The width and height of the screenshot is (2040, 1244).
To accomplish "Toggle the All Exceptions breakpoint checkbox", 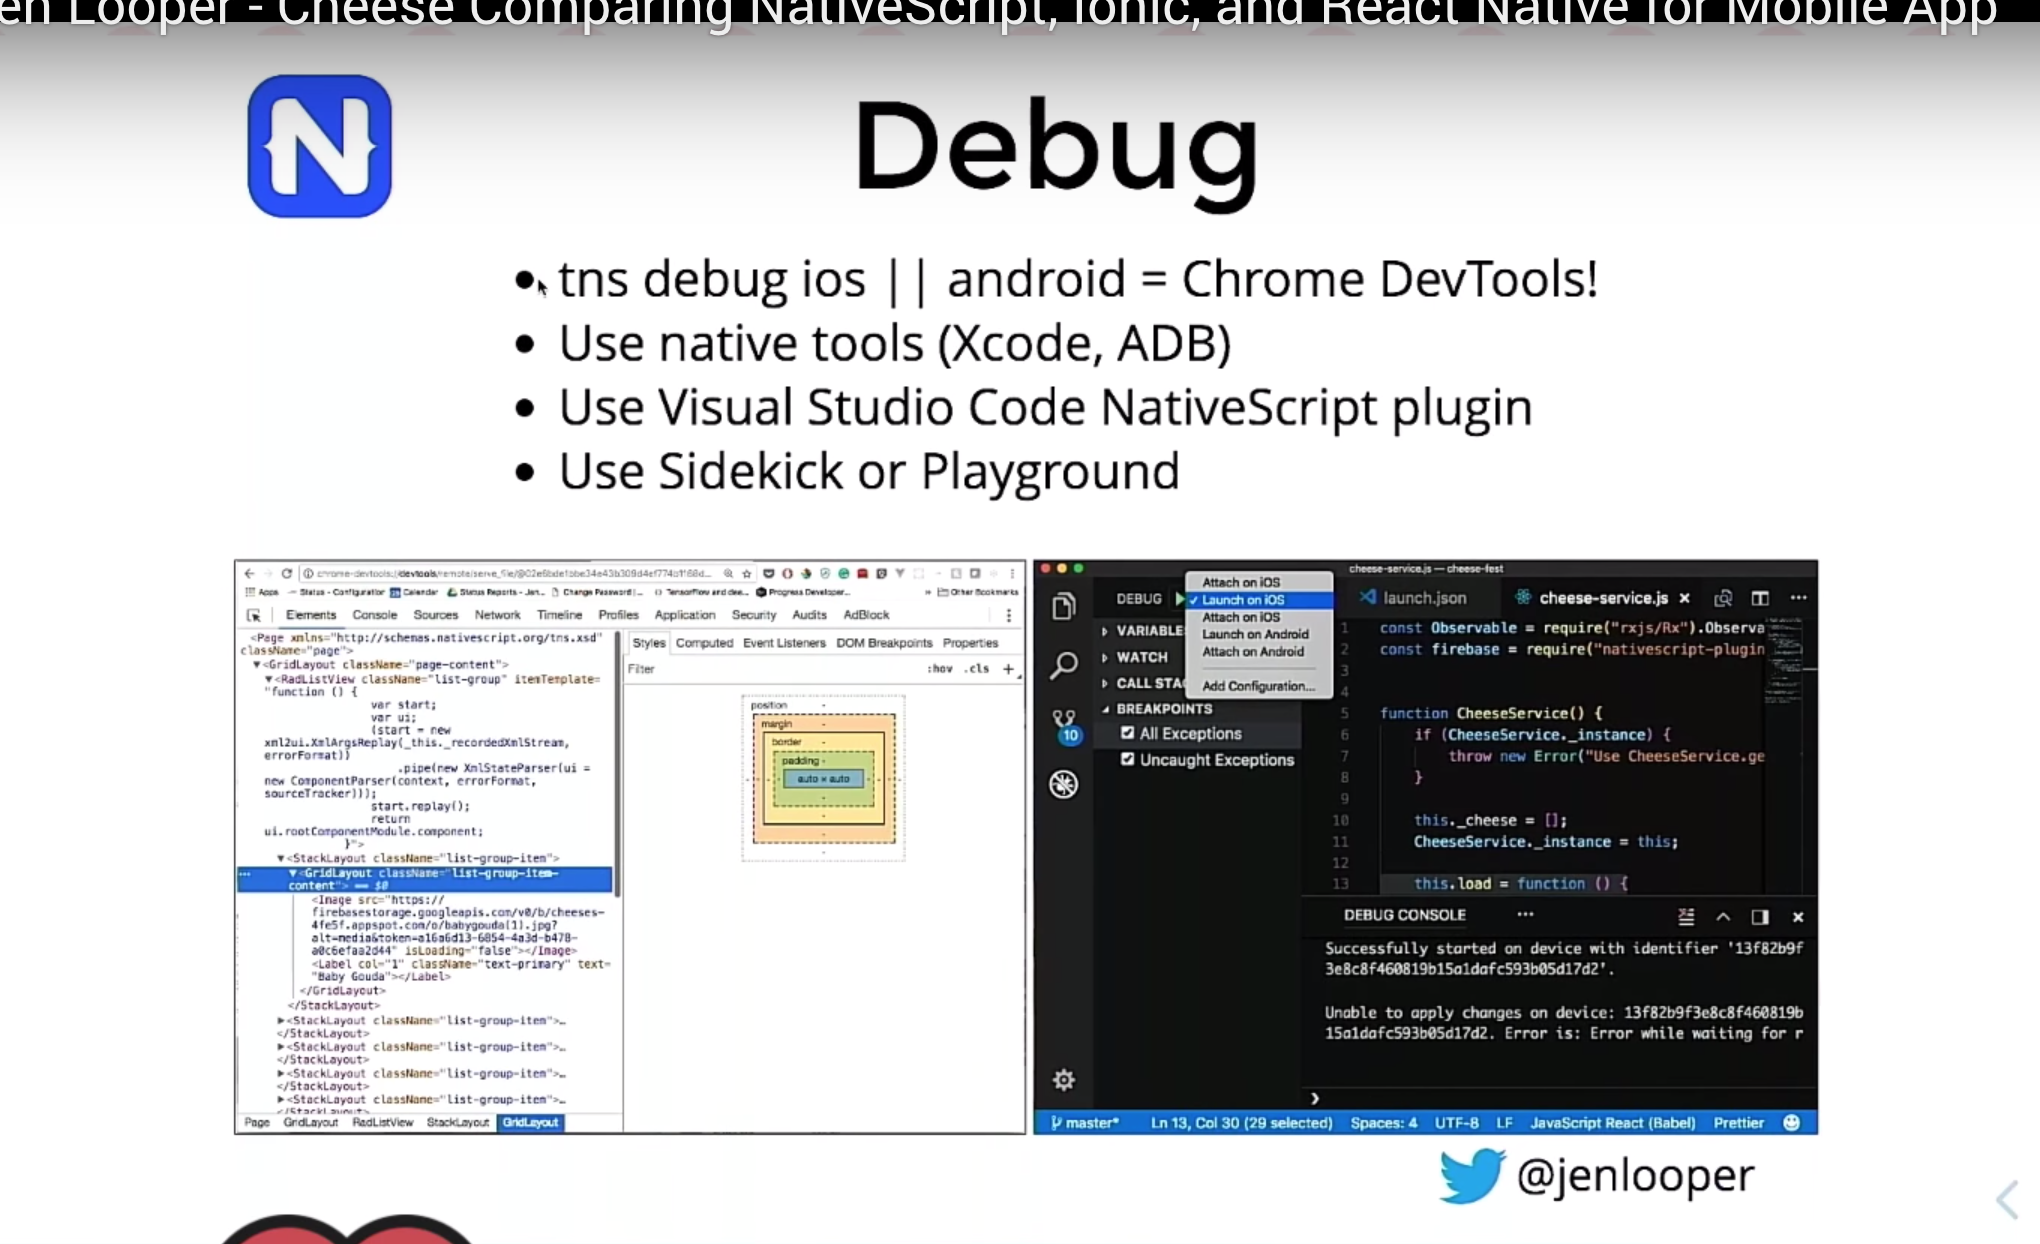I will [x=1128, y=733].
